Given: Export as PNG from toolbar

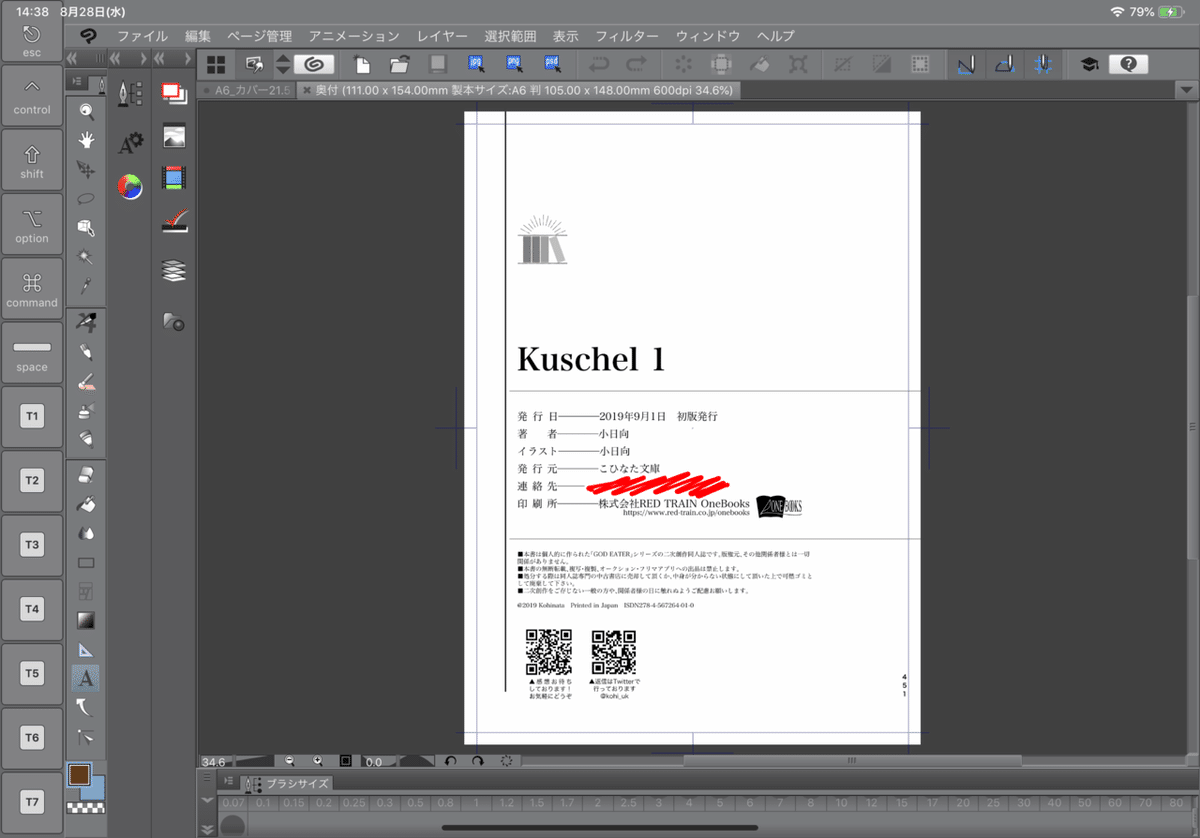Looking at the screenshot, I should 514,64.
